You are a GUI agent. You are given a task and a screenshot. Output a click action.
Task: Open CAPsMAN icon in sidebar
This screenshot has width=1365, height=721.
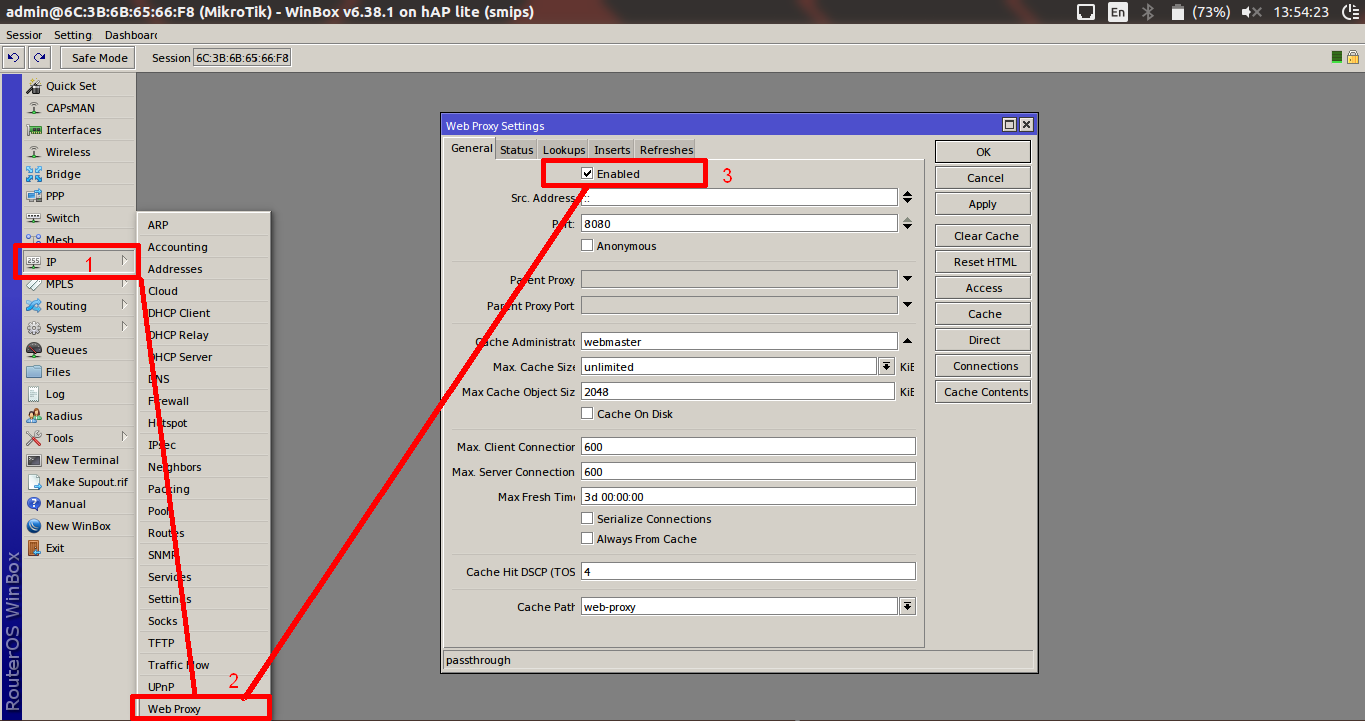(x=34, y=108)
